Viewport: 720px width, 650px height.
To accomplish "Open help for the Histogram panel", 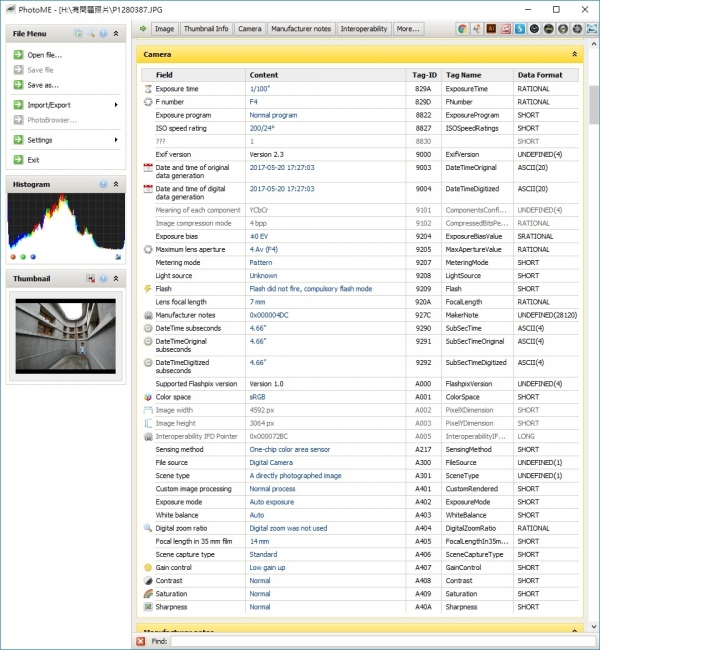I will tap(104, 185).
